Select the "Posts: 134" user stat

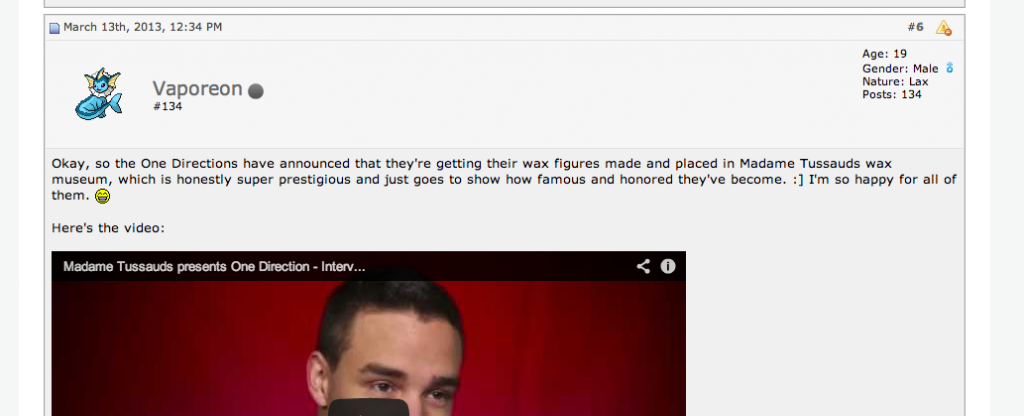click(891, 95)
